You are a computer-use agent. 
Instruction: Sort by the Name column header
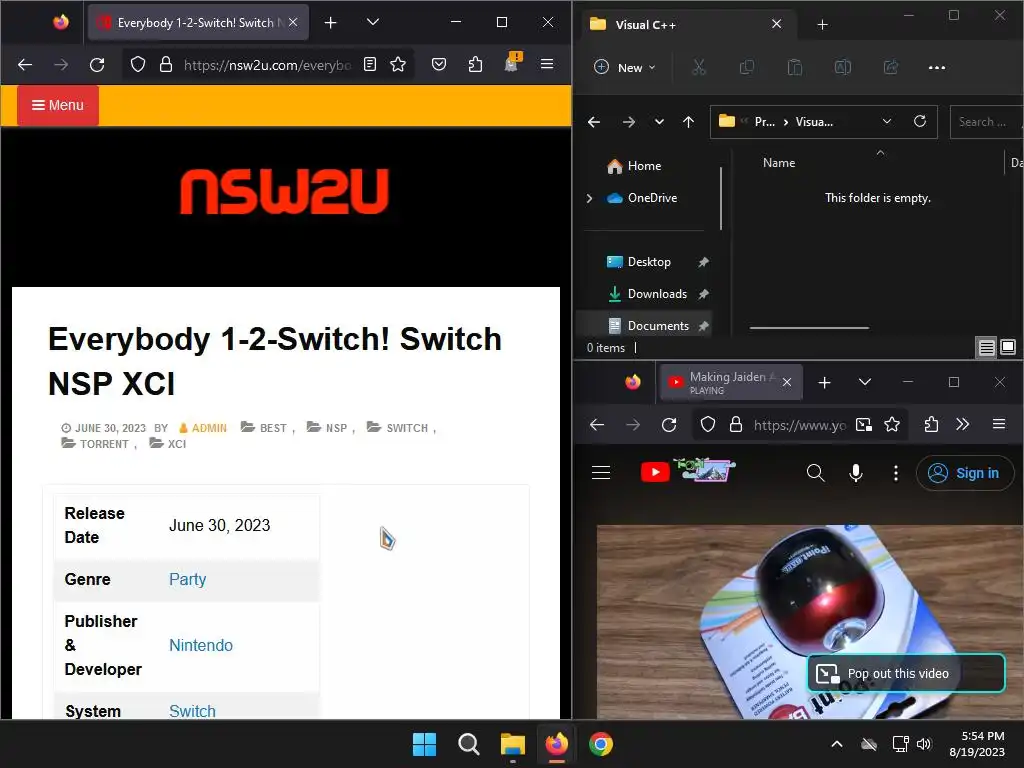[779, 163]
